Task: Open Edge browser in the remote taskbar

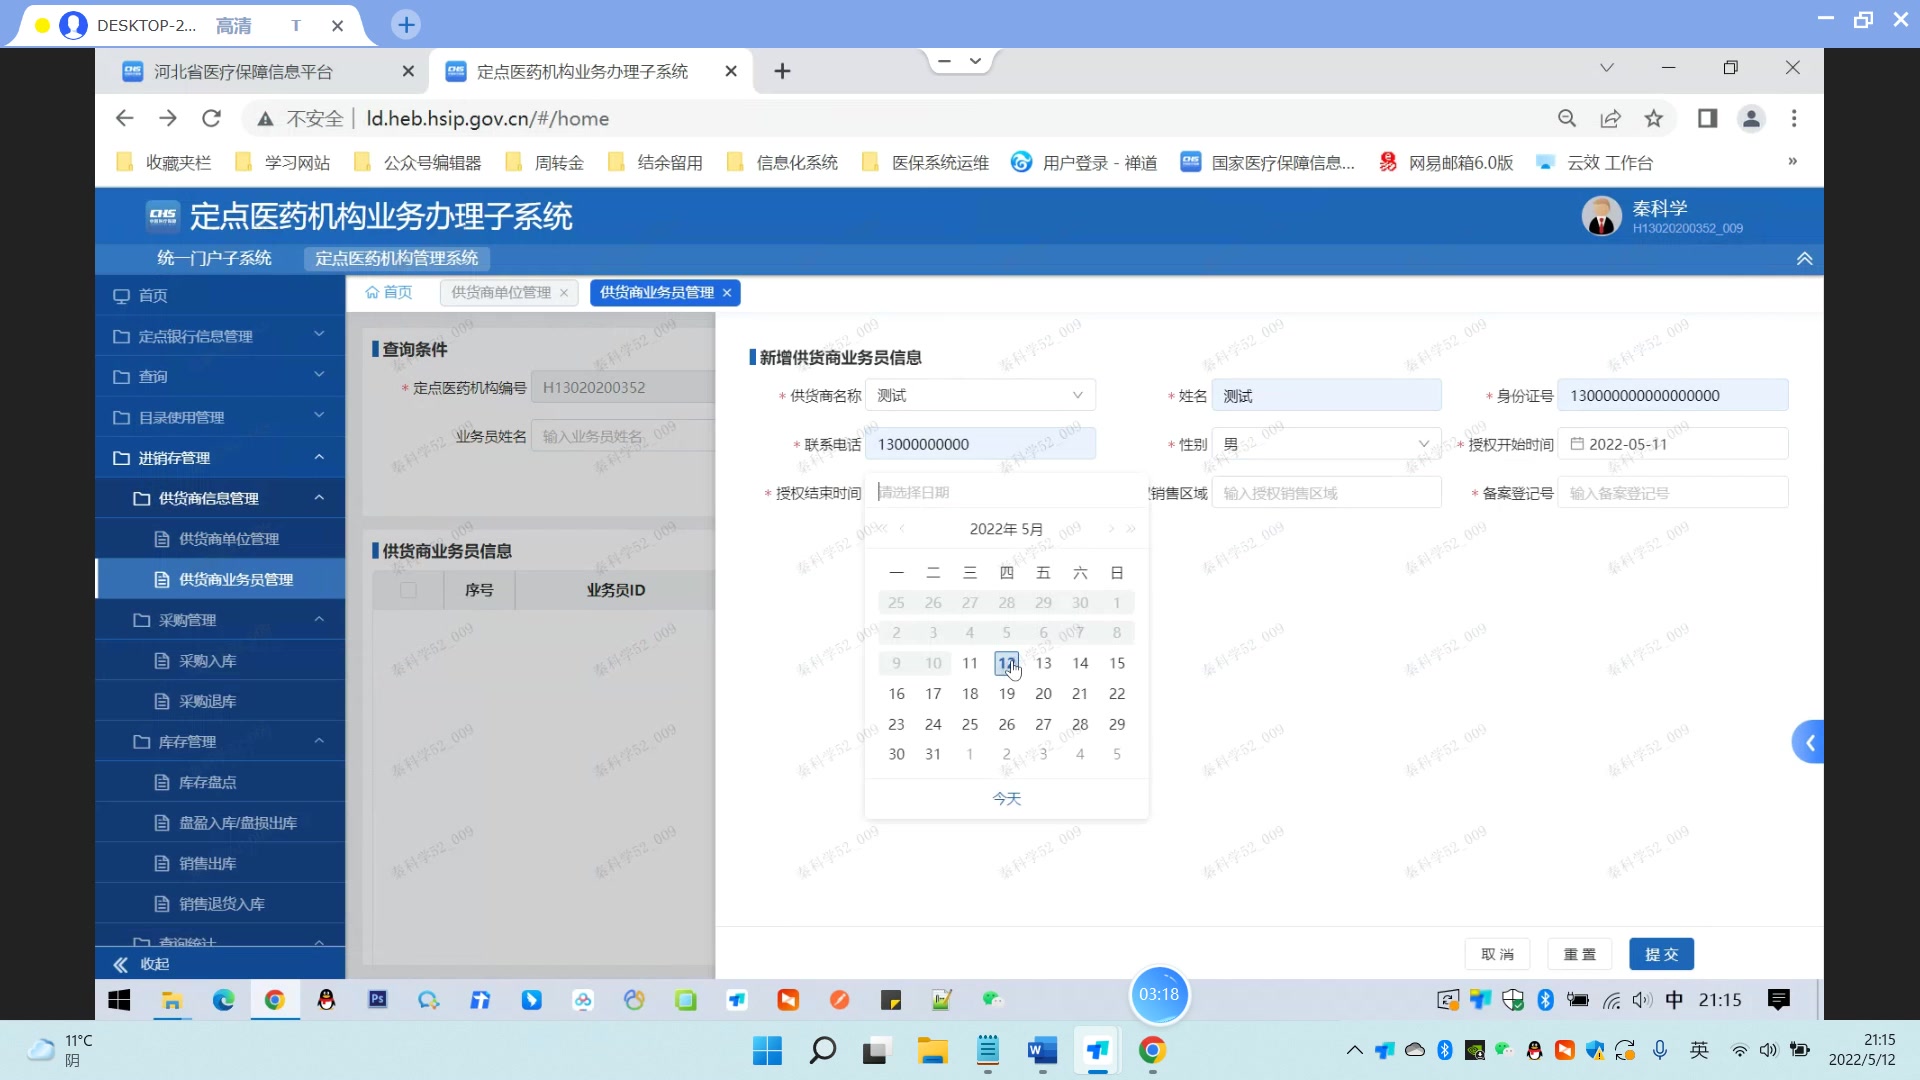Action: click(223, 1000)
